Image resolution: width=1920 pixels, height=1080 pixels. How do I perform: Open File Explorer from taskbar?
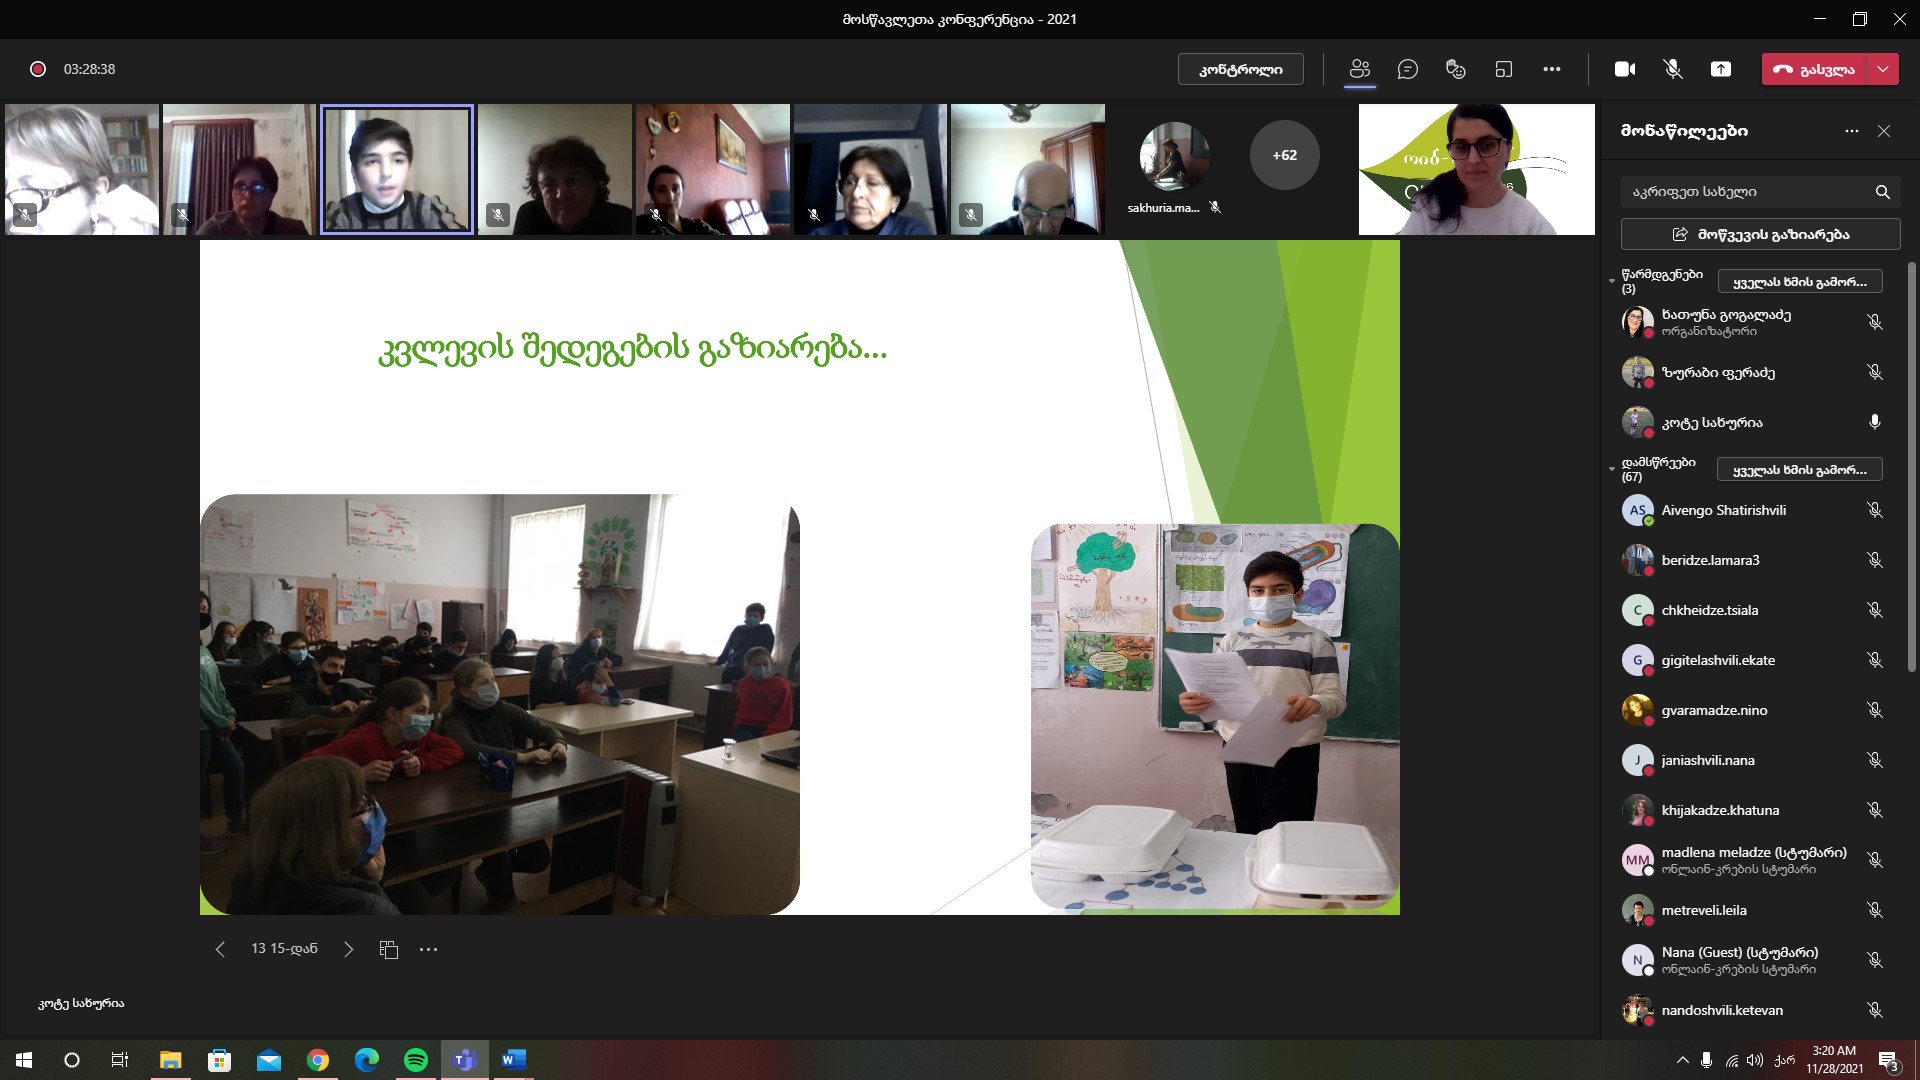tap(171, 1060)
